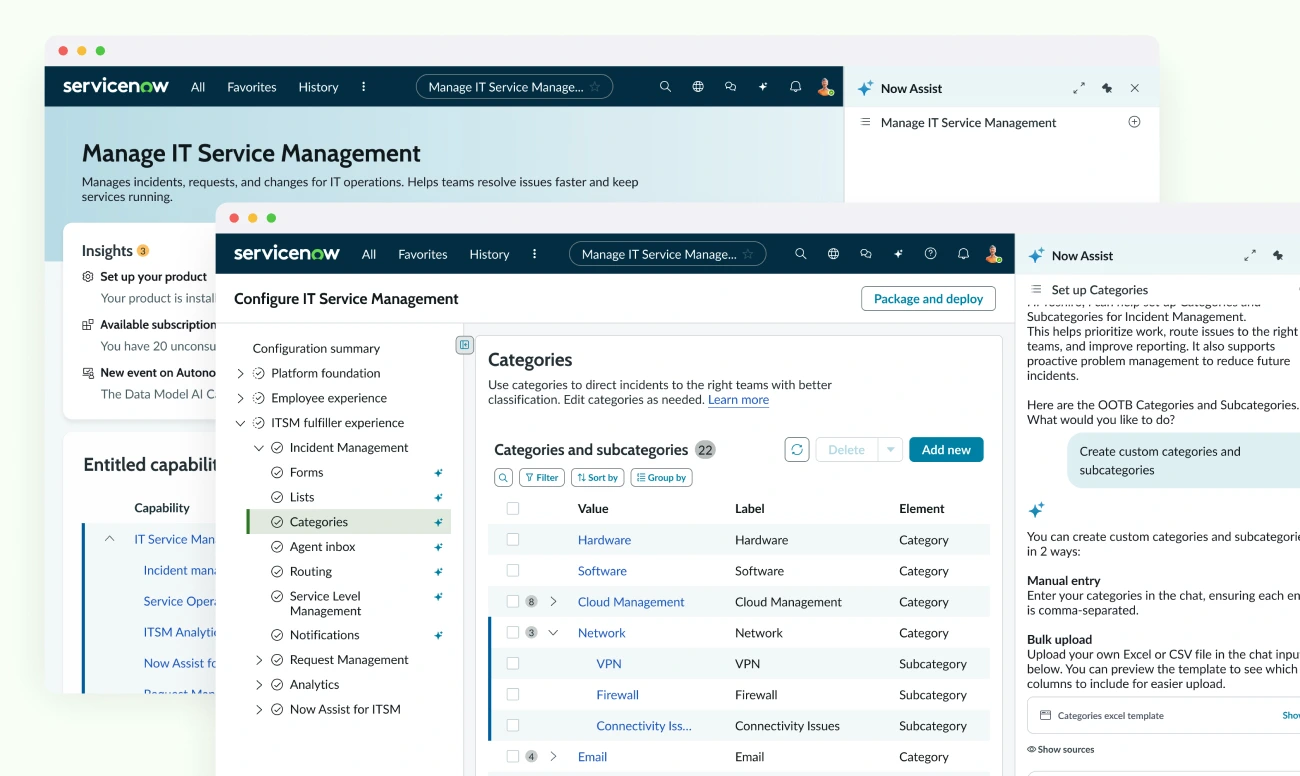The image size is (1300, 776).
Task: Click notifications bell in back window header
Action: (x=795, y=87)
